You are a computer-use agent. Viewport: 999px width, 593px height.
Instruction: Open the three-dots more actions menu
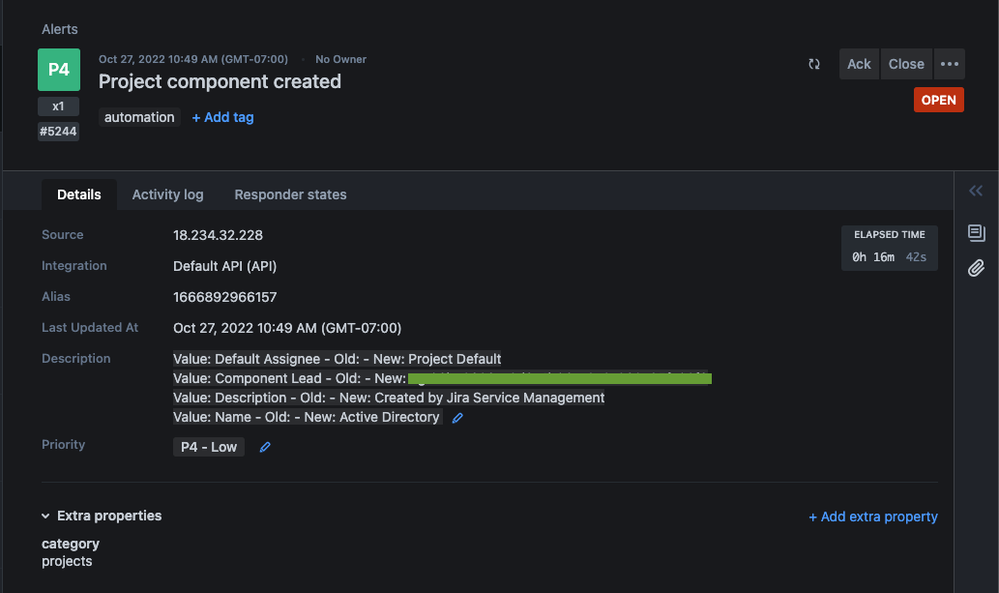point(949,64)
